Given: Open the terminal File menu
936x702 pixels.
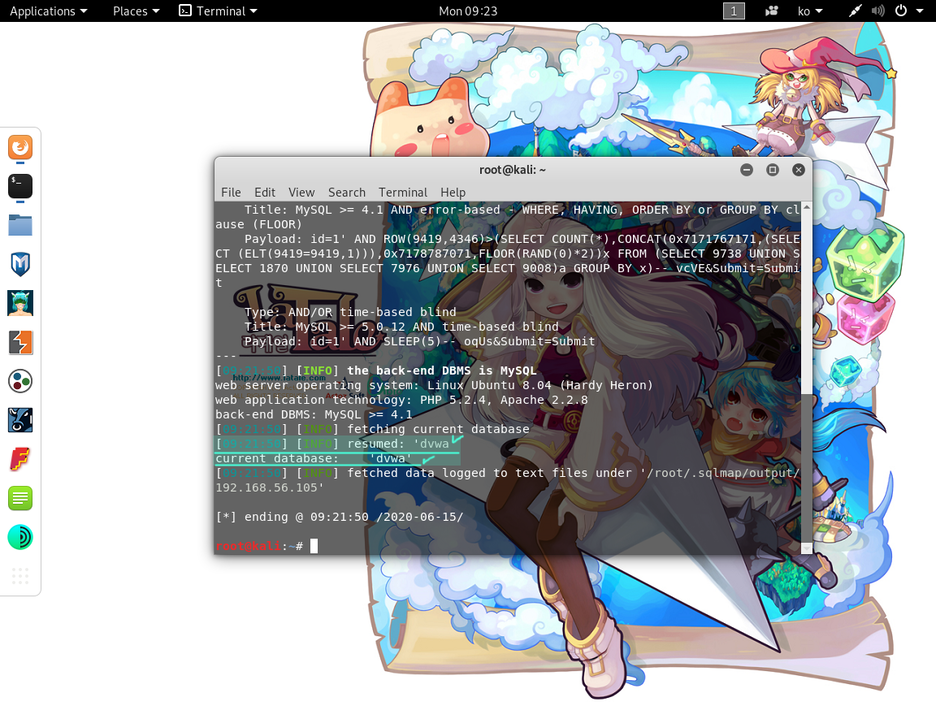Looking at the screenshot, I should 231,192.
